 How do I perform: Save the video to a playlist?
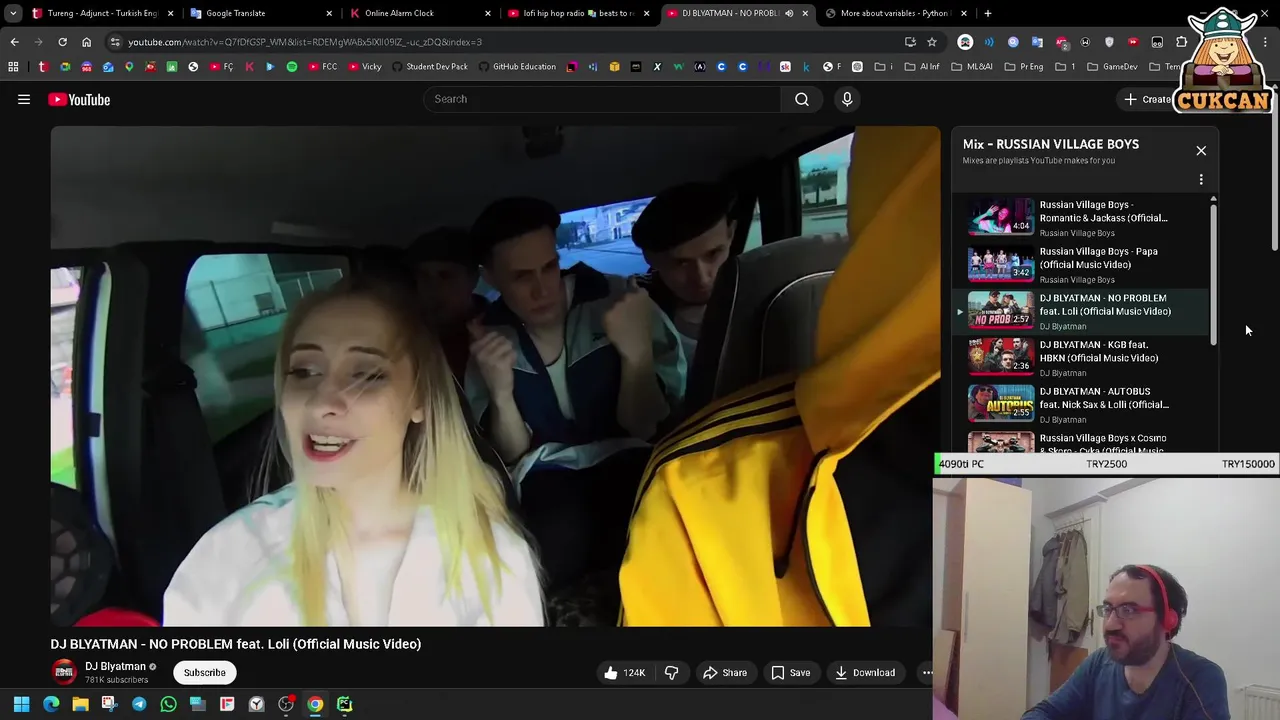tap(790, 673)
